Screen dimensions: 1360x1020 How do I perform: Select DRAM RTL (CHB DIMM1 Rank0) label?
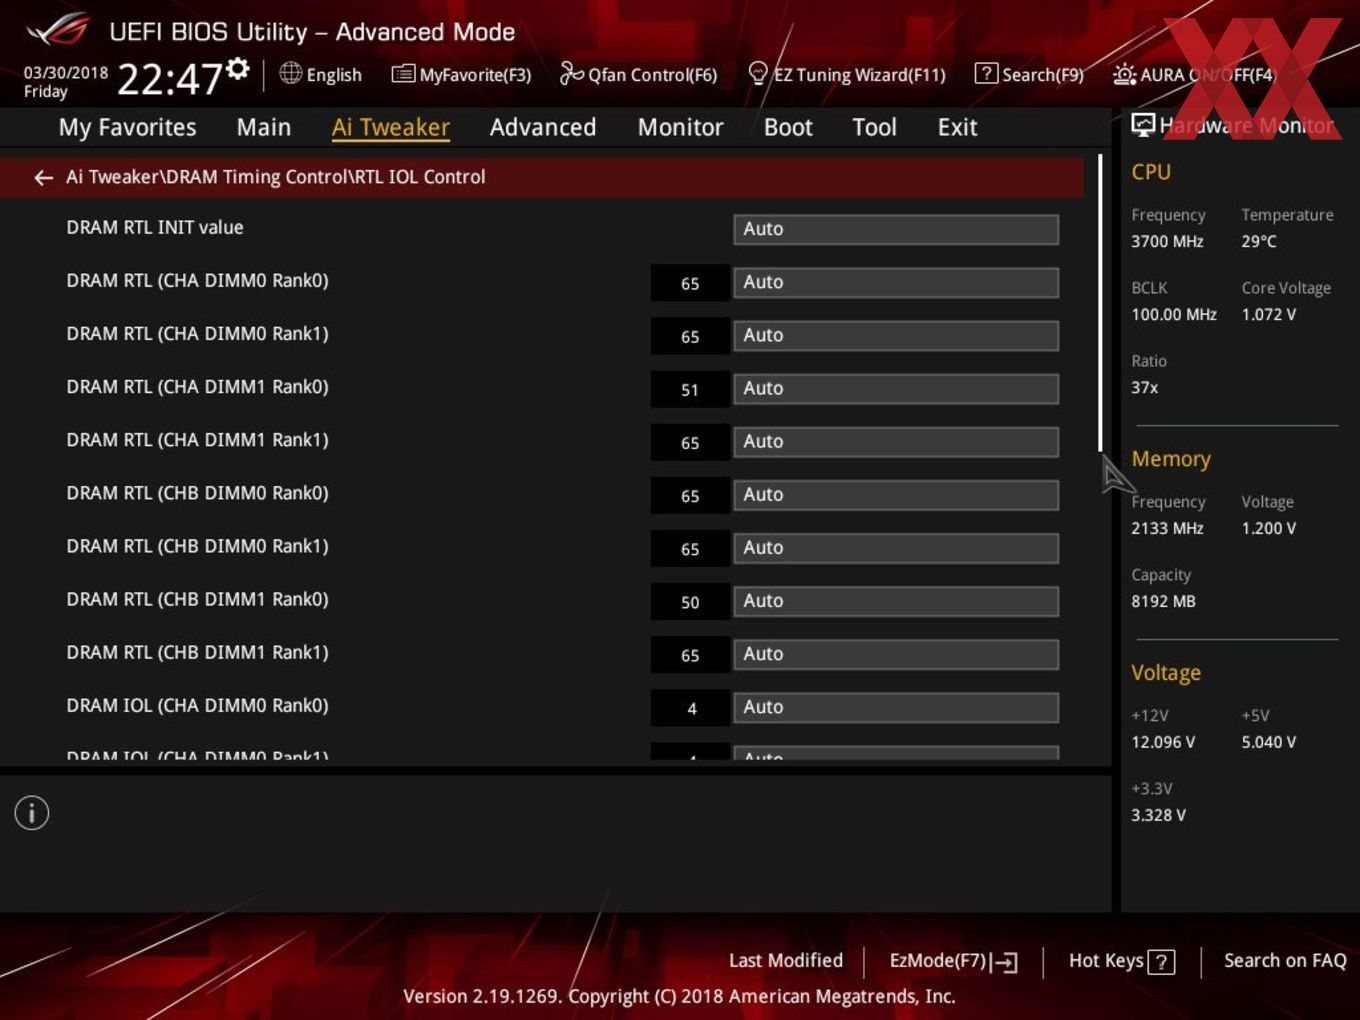pos(197,599)
